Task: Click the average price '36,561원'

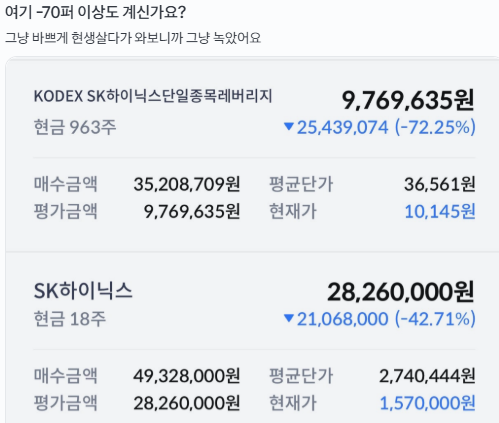Action: click(440, 184)
